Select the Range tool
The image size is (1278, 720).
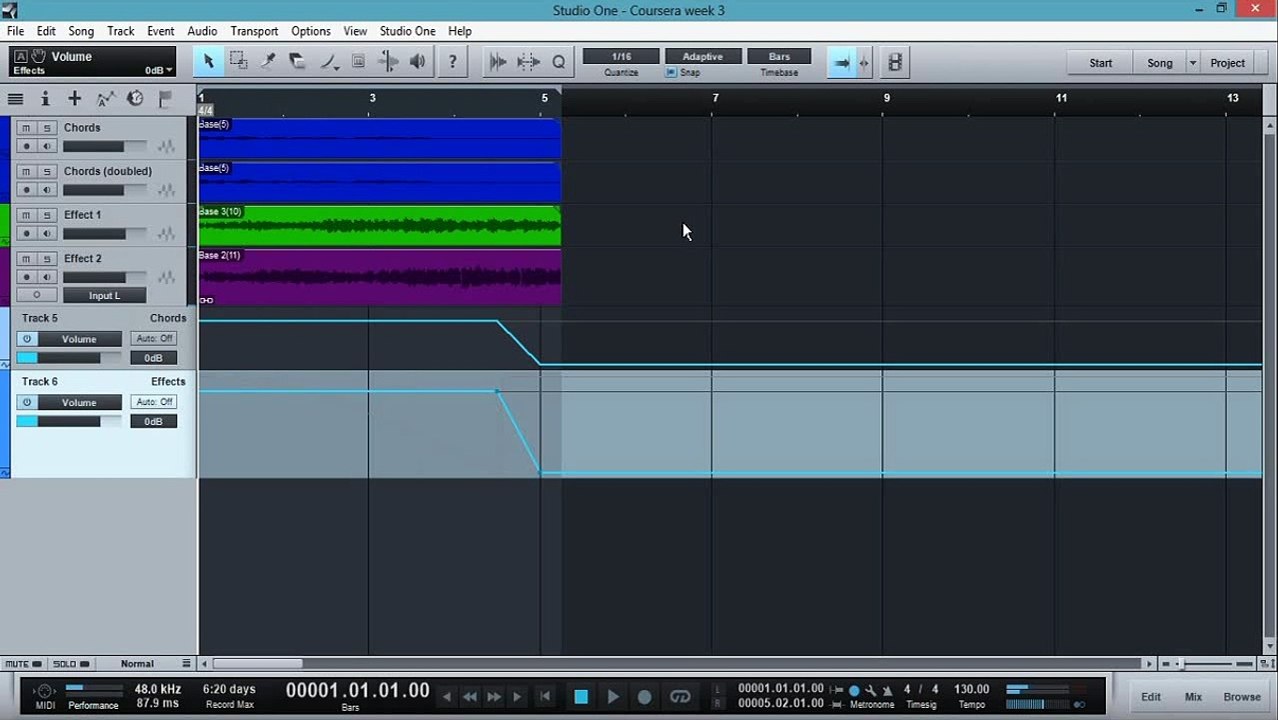pyautogui.click(x=239, y=62)
